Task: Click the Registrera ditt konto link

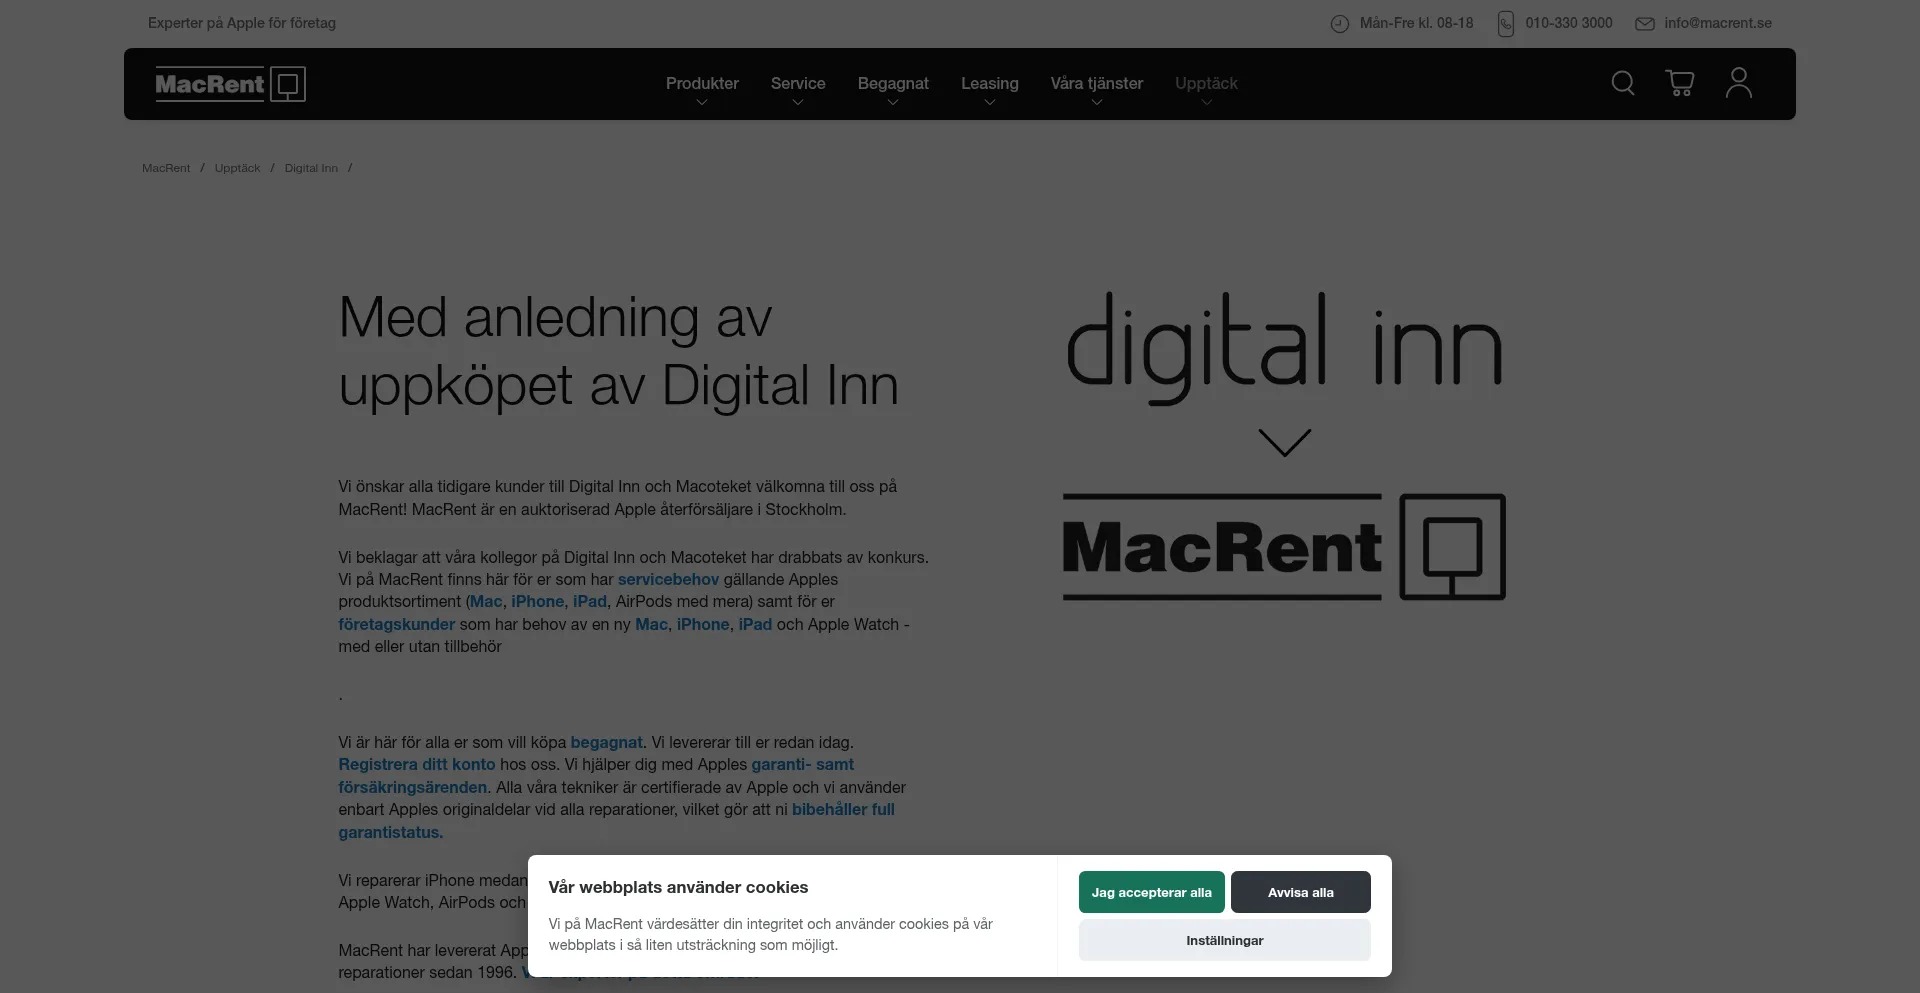Action: tap(416, 764)
